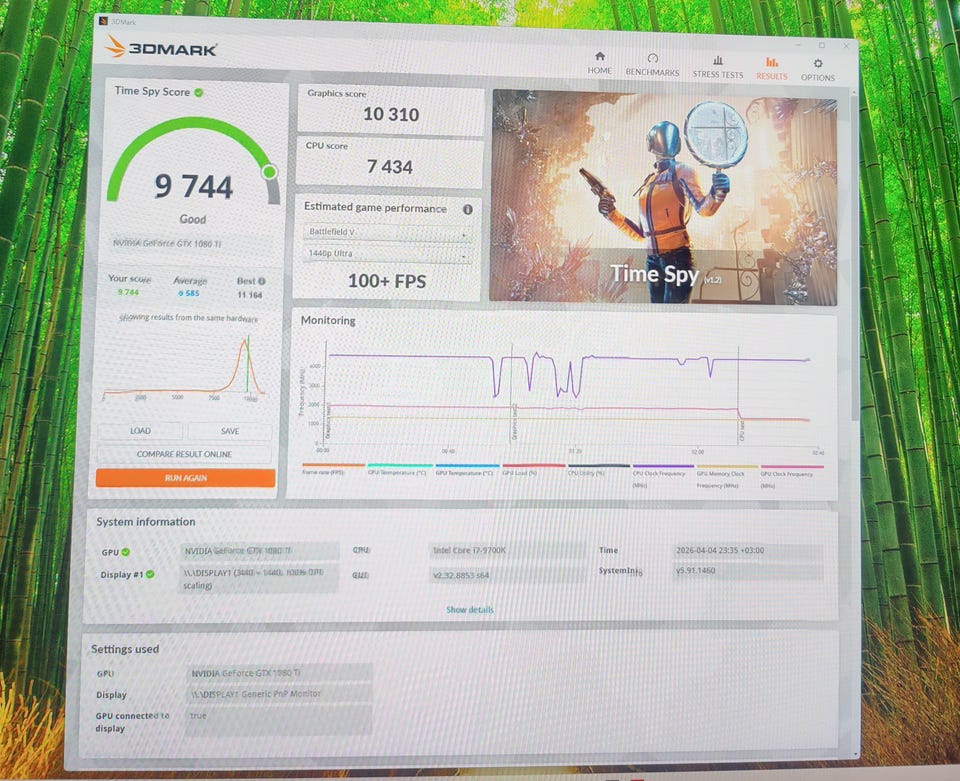Close the 3DMark window
The image size is (960, 781).
846,45
